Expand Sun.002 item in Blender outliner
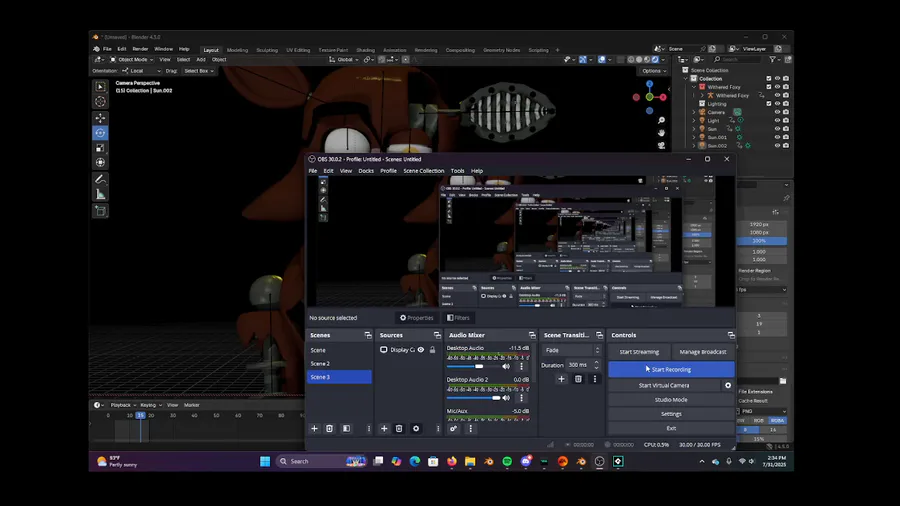 (x=693, y=146)
